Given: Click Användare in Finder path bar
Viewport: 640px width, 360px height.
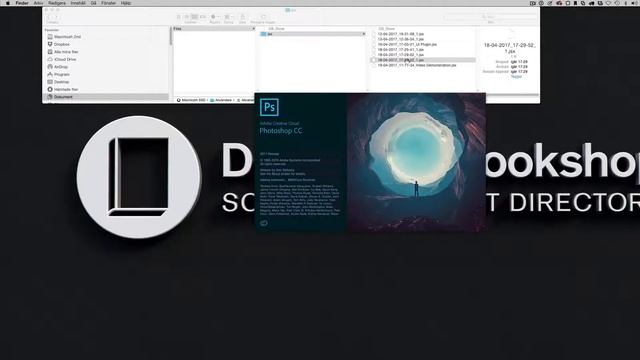Looking at the screenshot, I should (221, 100).
